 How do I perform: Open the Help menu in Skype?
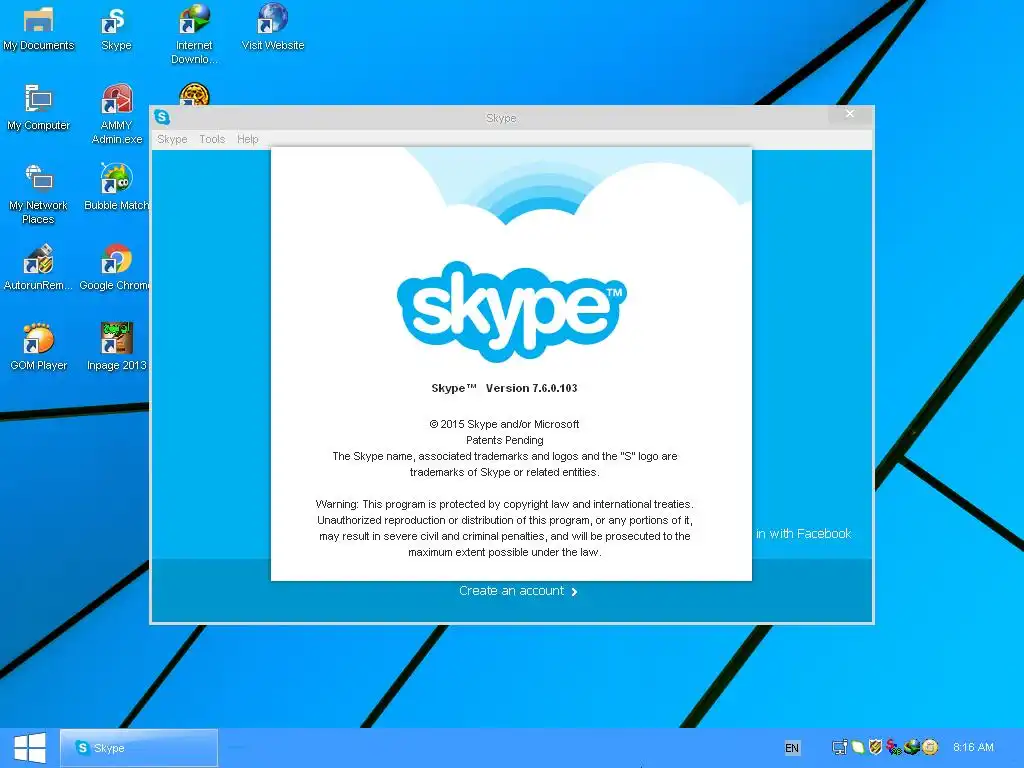248,139
